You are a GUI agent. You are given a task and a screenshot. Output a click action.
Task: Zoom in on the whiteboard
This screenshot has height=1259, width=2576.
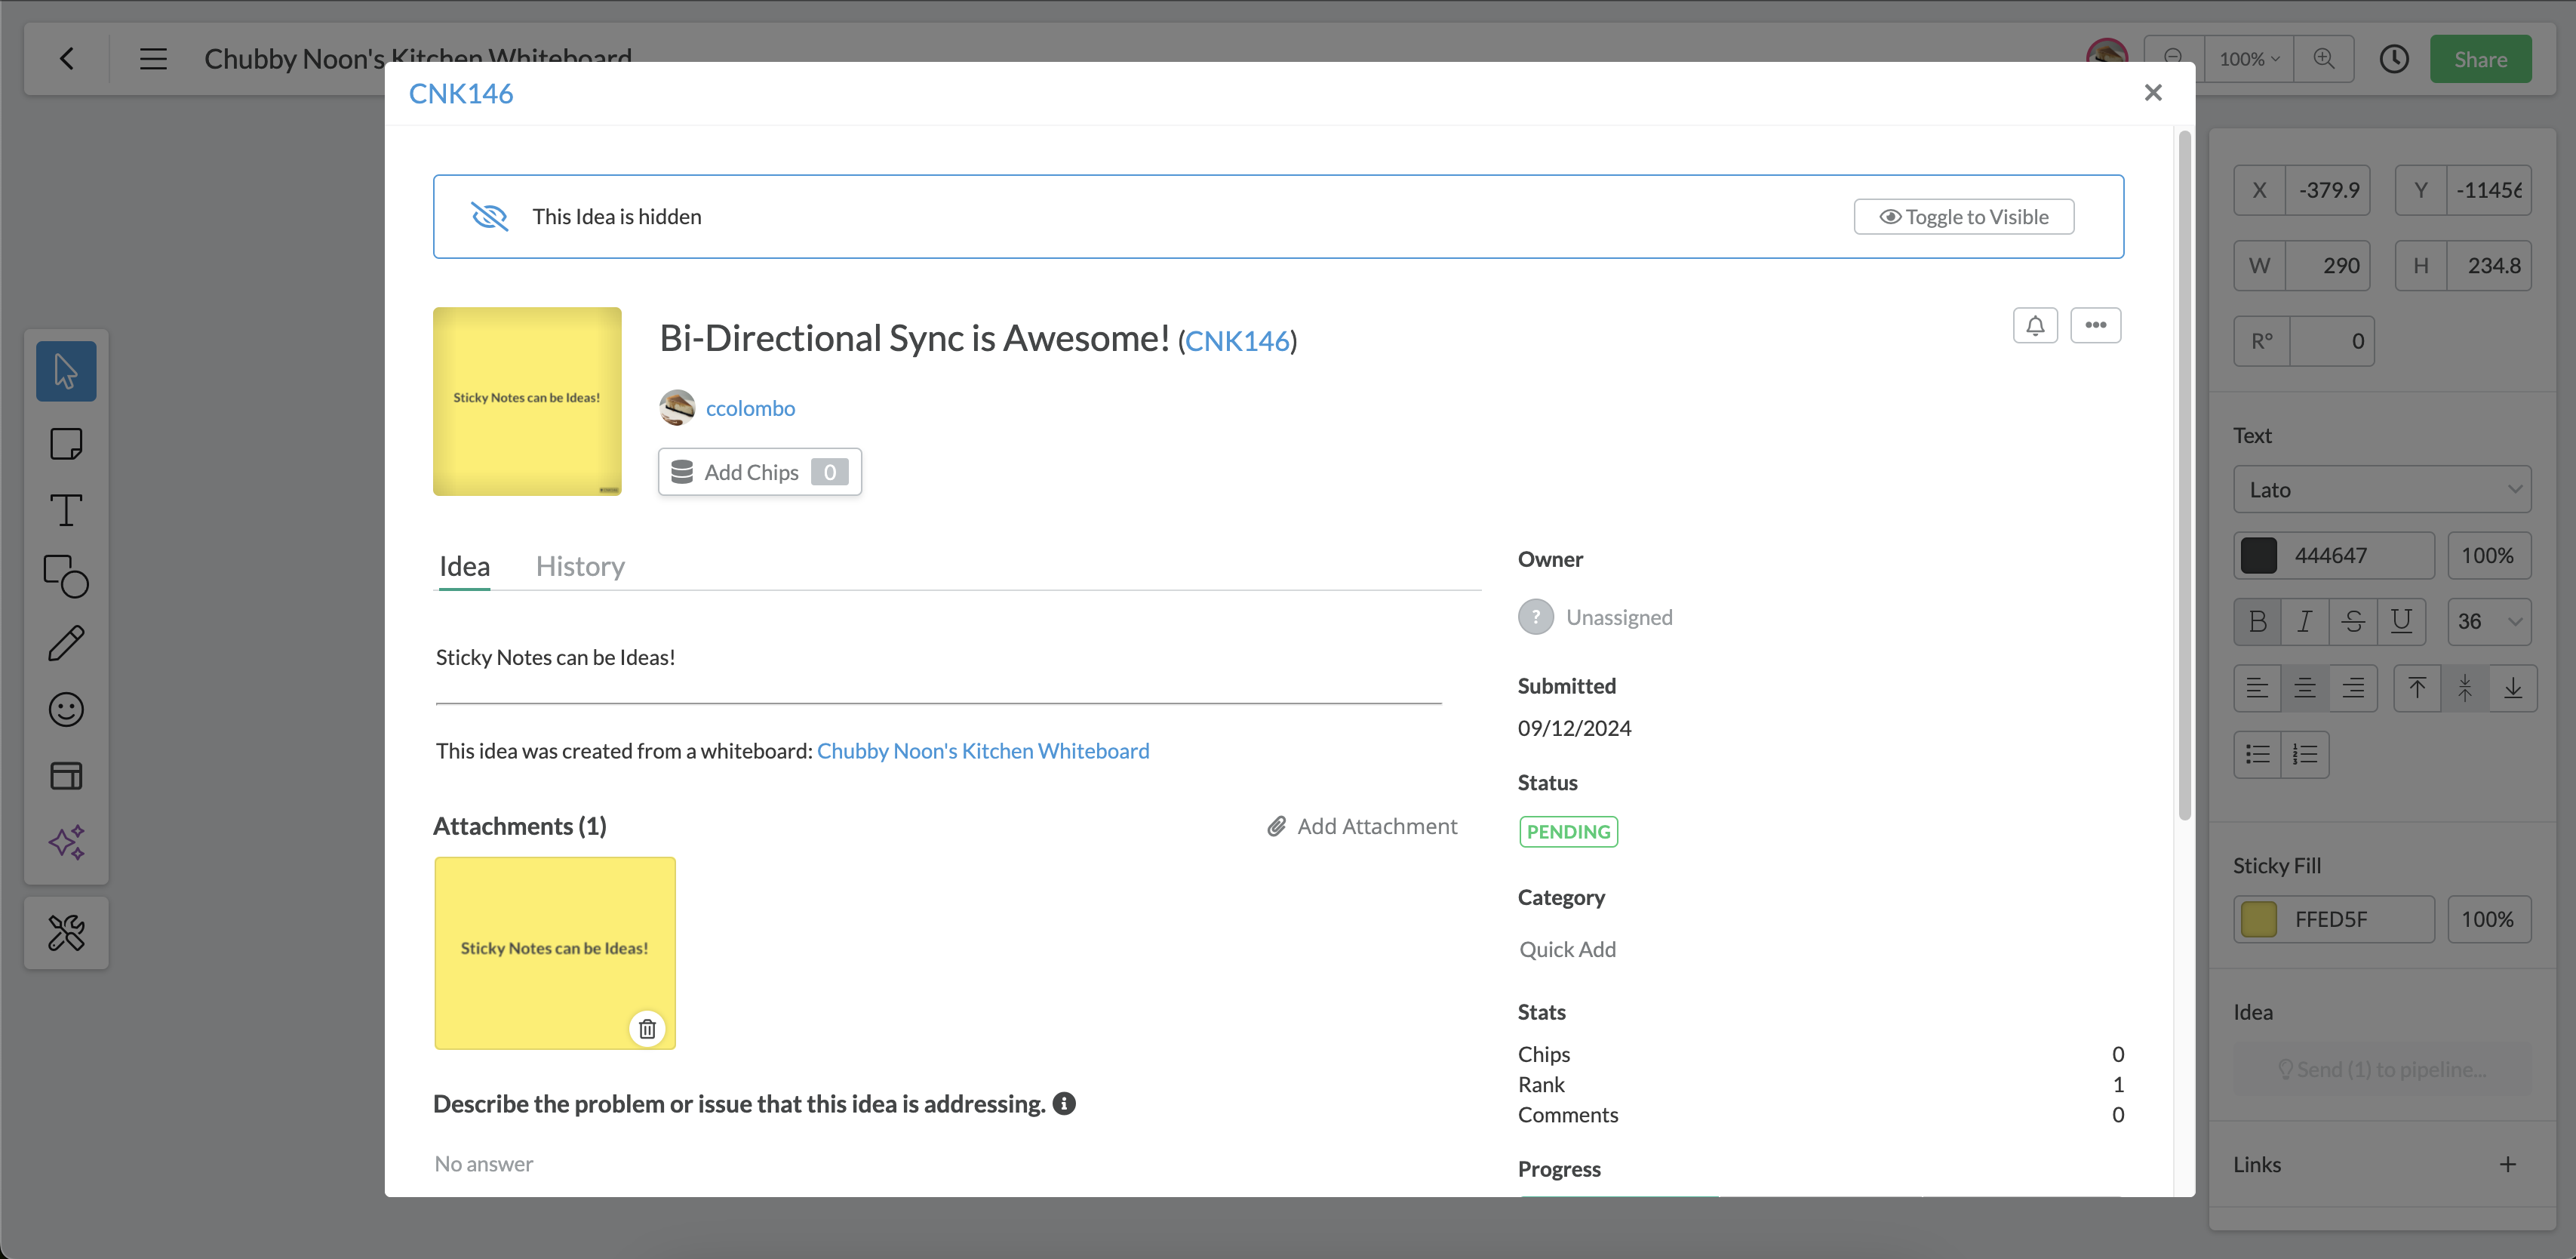click(2324, 59)
